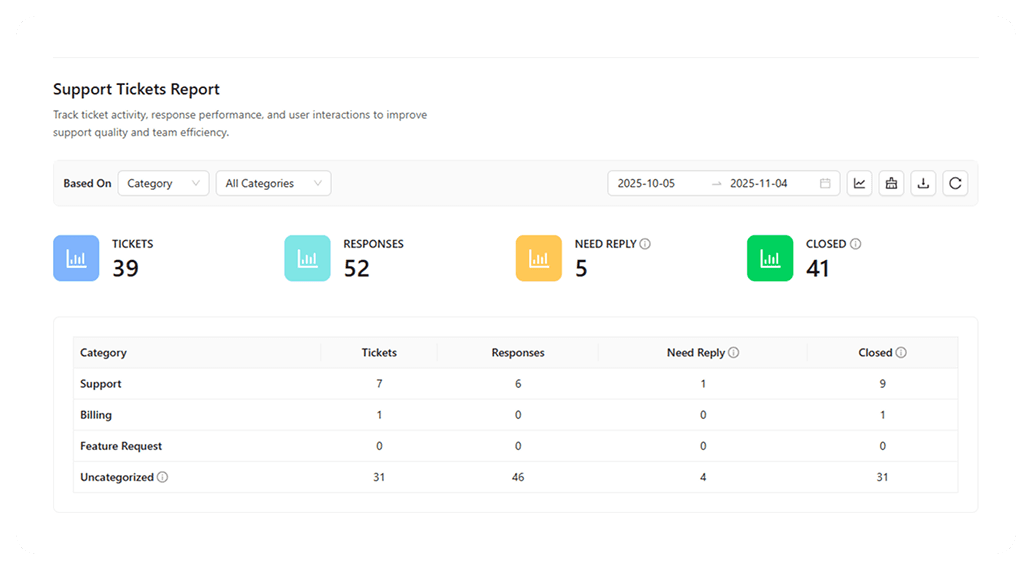Click info icon in Closed column header
The height and width of the screenshot is (570, 1032).
click(901, 353)
